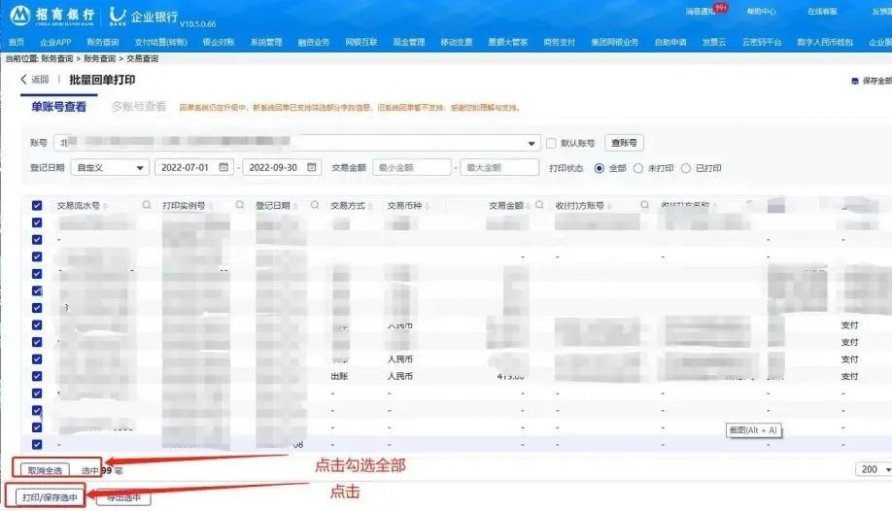Sort by 交易方式 column arrows

(x=370, y=205)
